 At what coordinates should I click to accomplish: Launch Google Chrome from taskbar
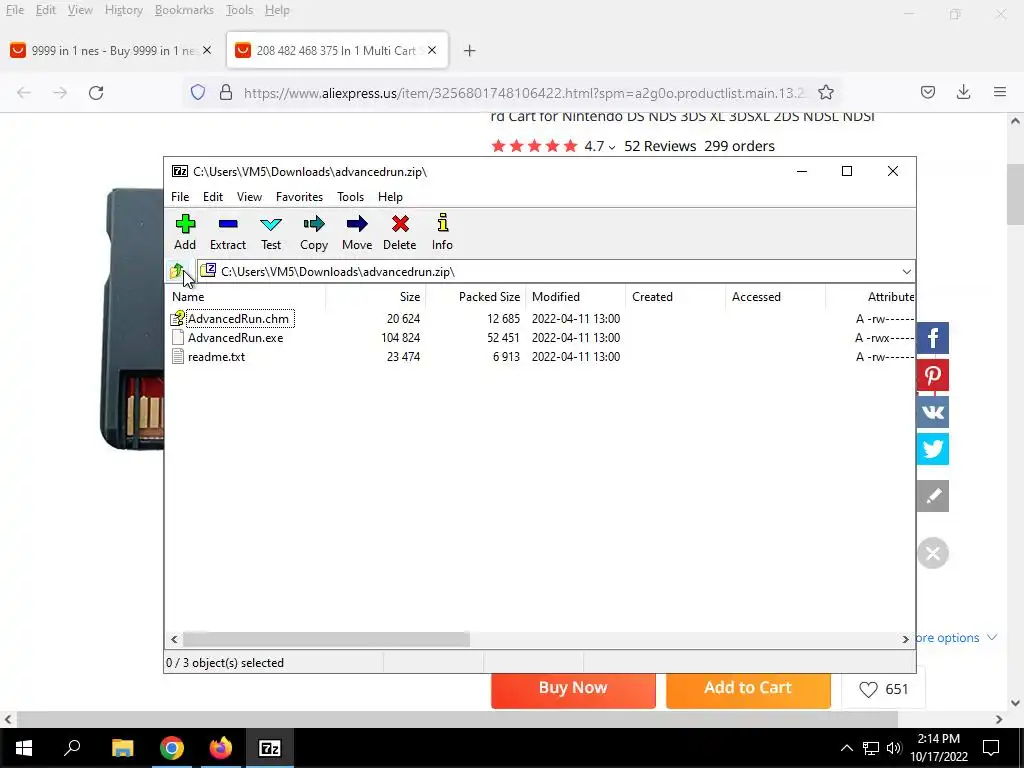click(172, 748)
